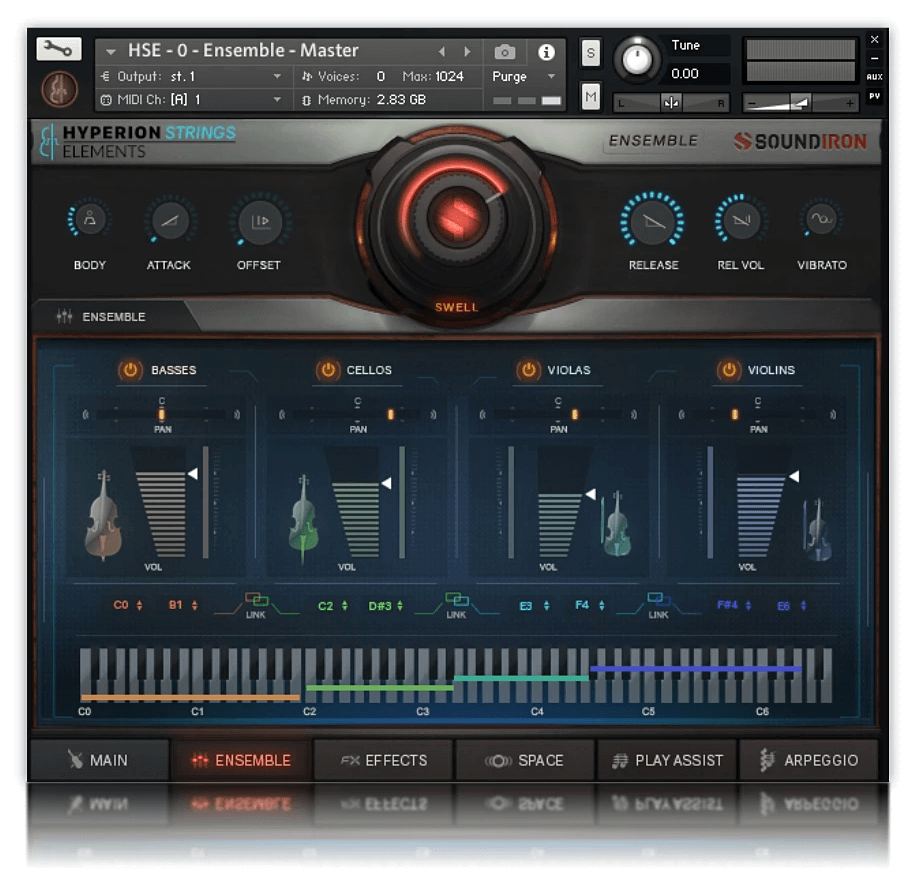The width and height of the screenshot is (911, 885).
Task: Switch to the EFFECTS tab
Action: (x=382, y=760)
